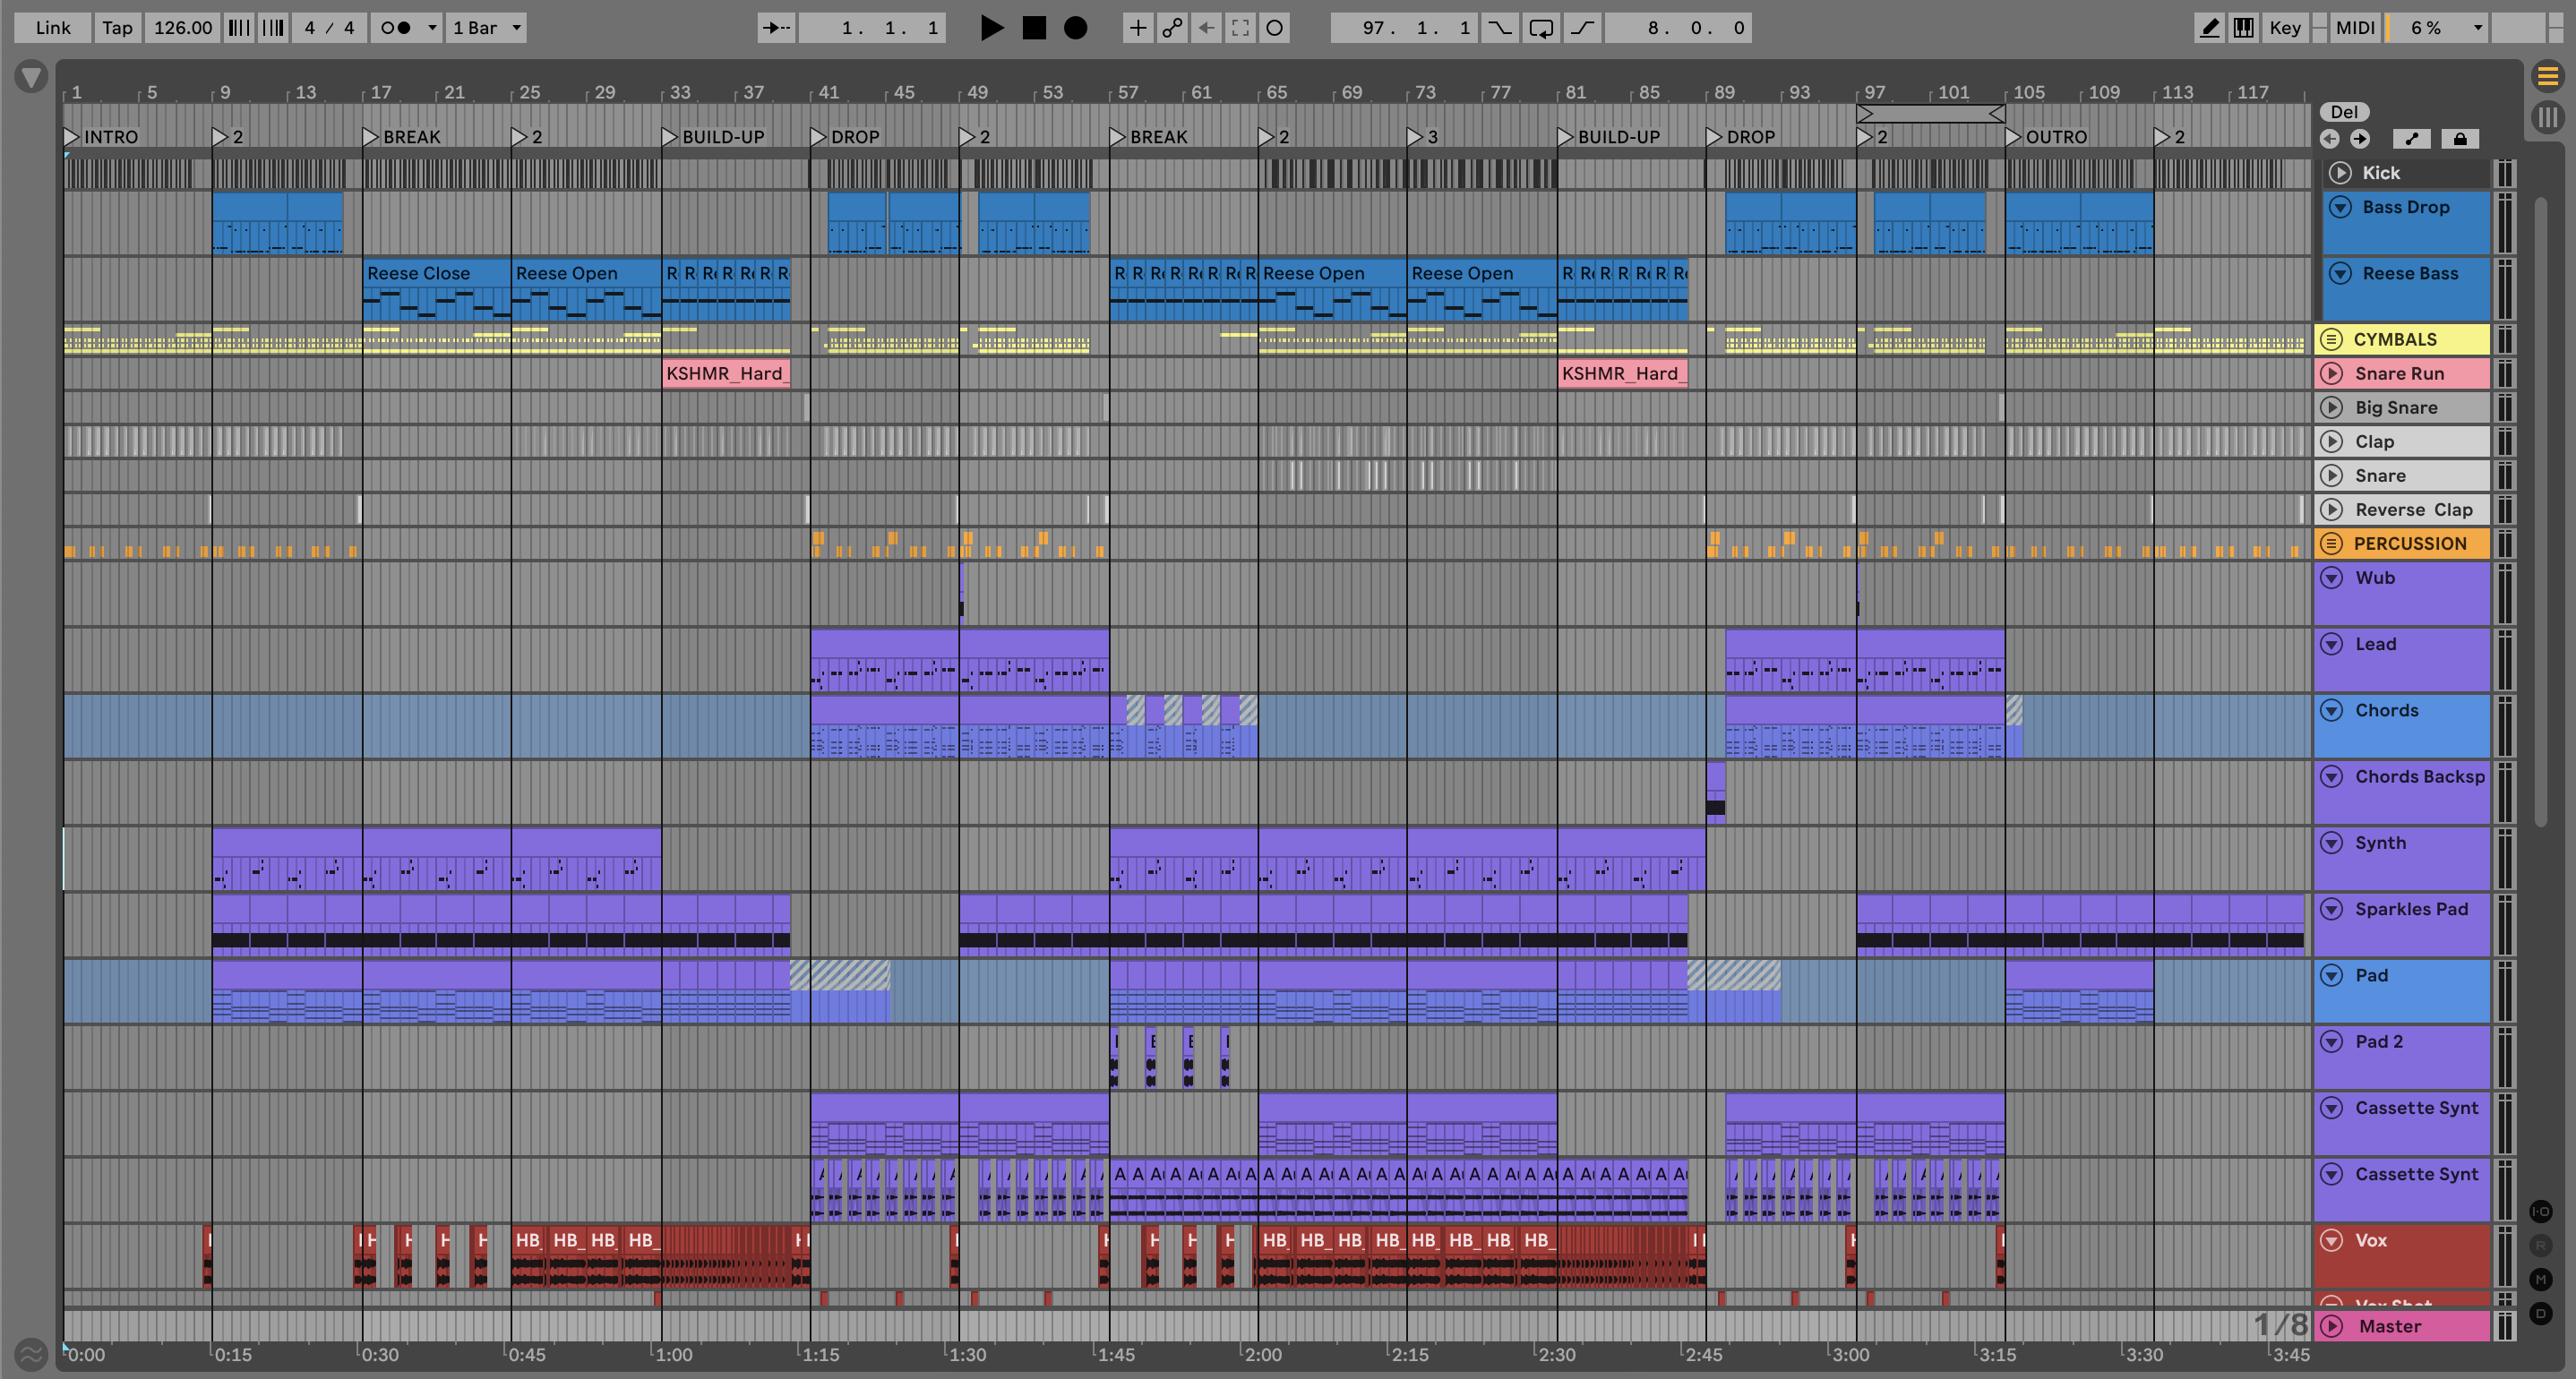Toggle Computer MIDI Keyboard icon
The height and width of the screenshot is (1379, 2576).
(x=2244, y=28)
